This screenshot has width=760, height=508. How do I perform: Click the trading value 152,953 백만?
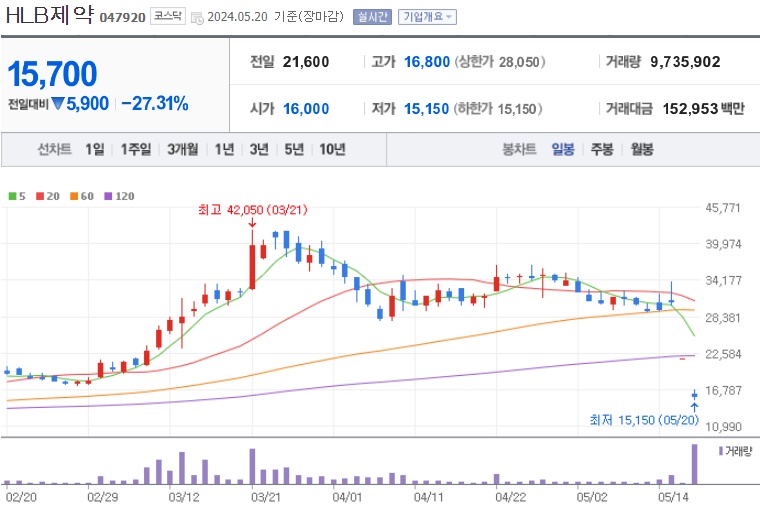(703, 109)
